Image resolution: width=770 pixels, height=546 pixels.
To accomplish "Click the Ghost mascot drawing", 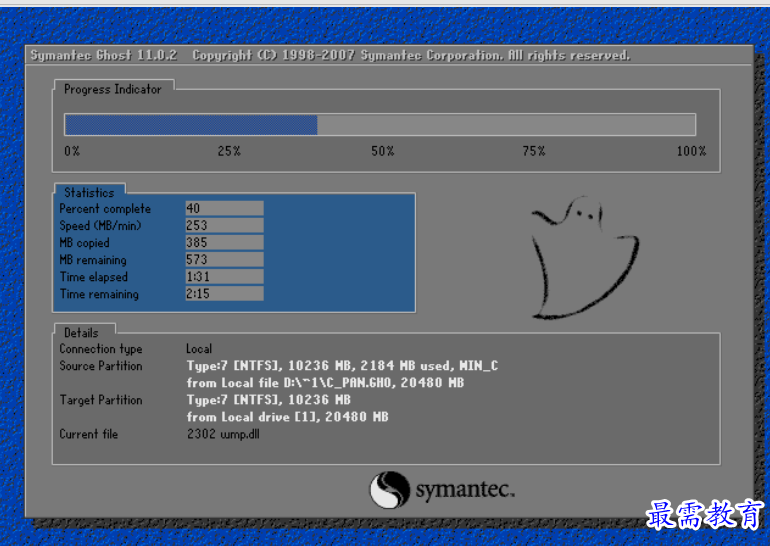I will (585, 257).
